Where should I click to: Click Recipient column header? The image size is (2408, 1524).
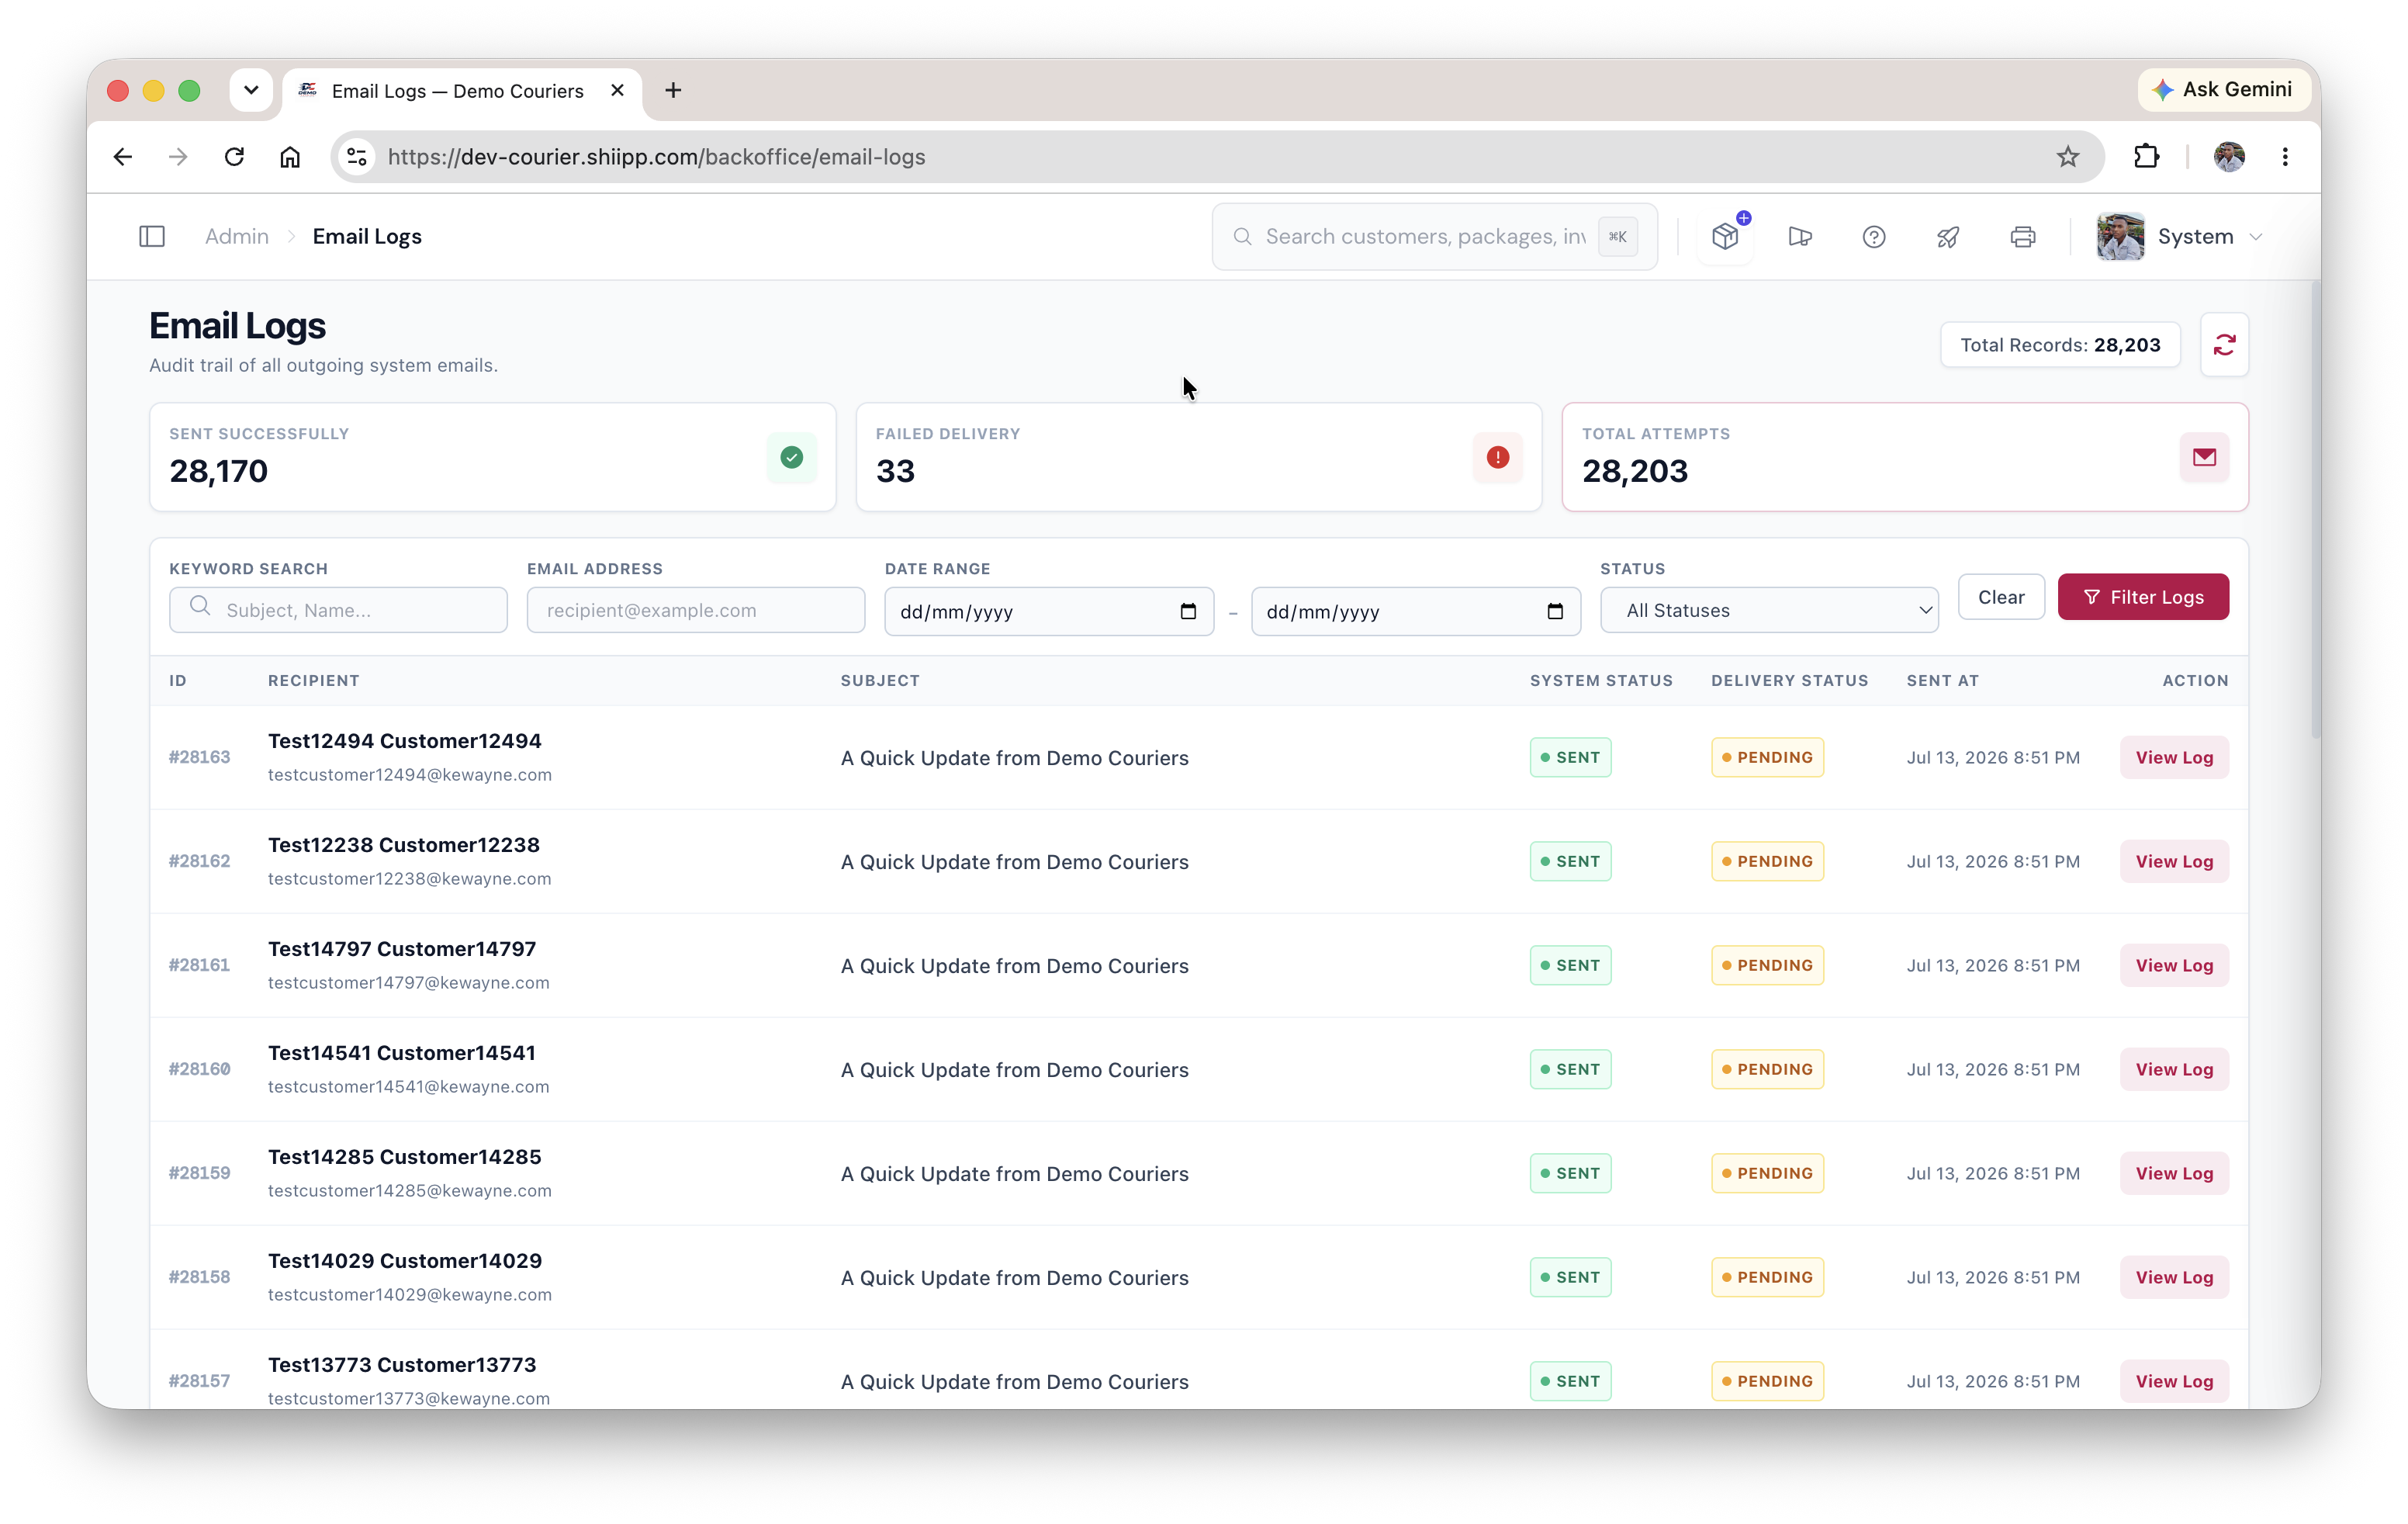tap(313, 681)
